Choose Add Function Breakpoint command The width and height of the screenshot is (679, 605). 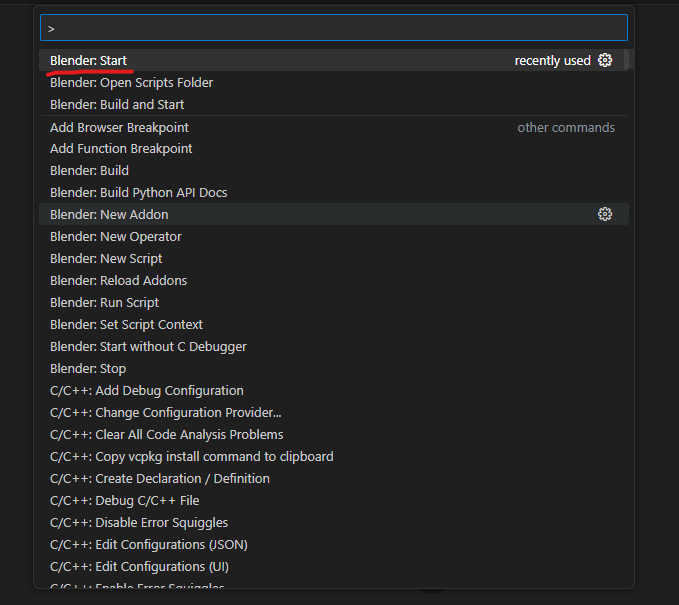(334, 149)
